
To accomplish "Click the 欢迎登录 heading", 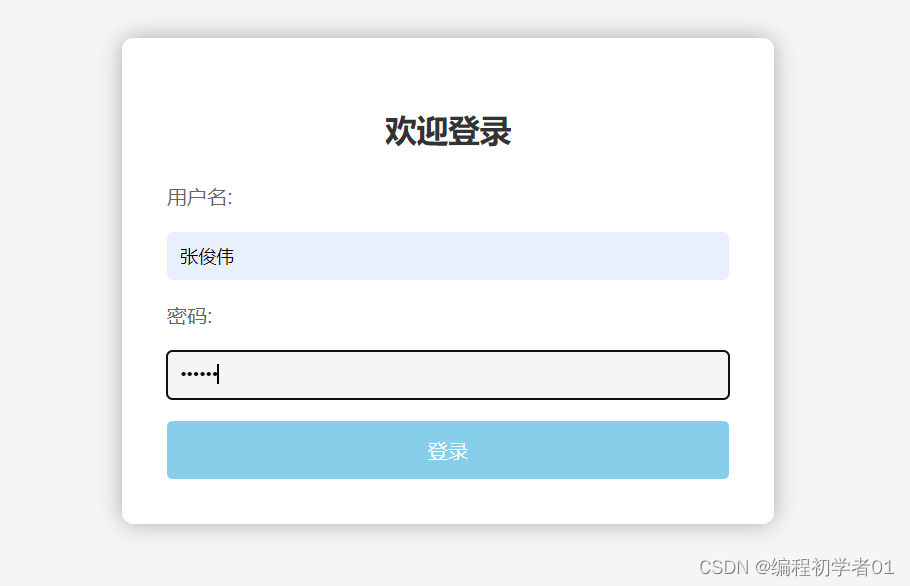I will tap(447, 131).
